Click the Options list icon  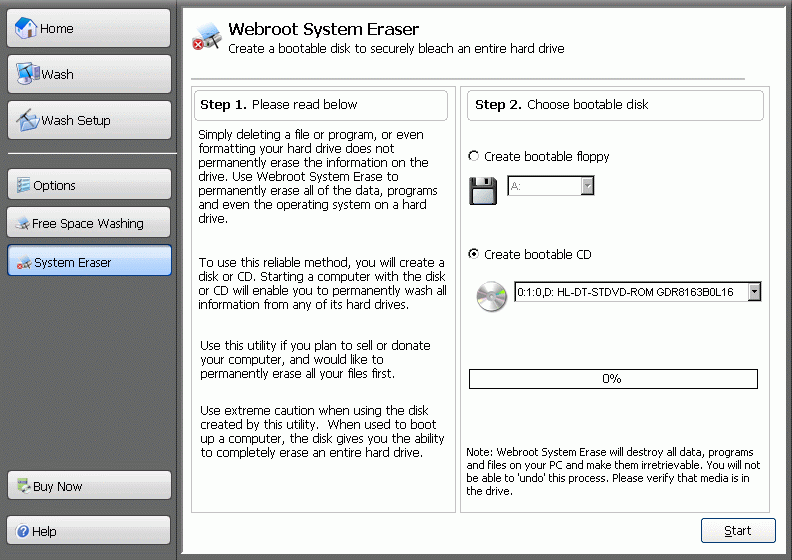[x=23, y=185]
